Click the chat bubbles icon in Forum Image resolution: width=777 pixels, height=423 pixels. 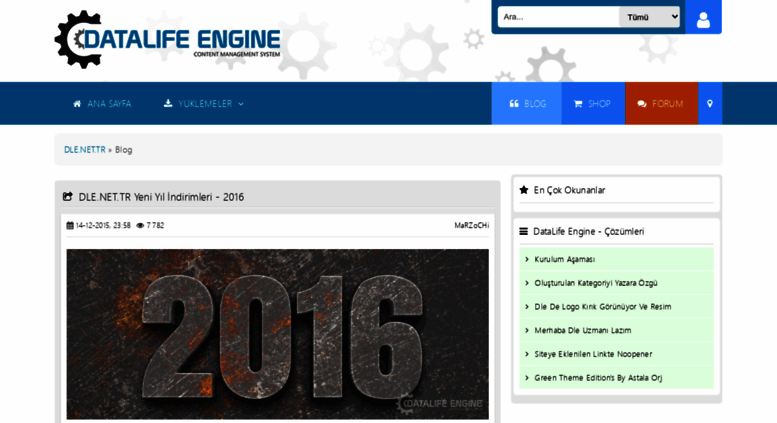pos(642,104)
